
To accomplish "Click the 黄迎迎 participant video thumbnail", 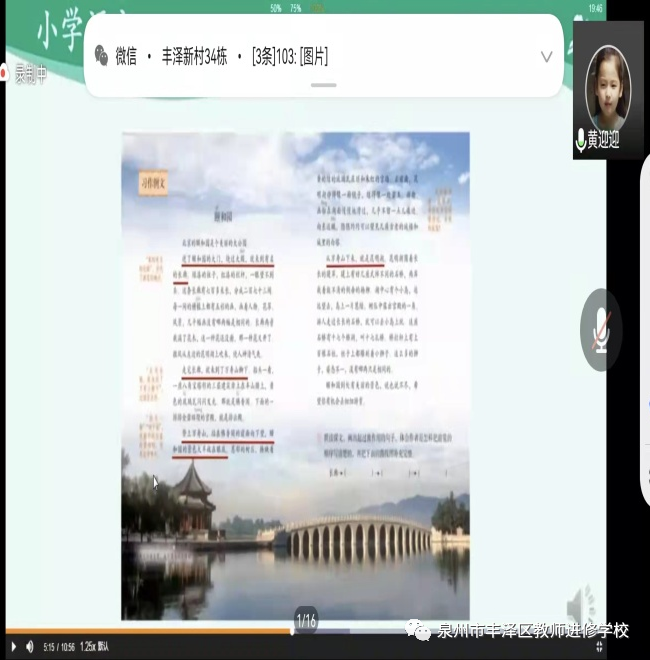I will (x=608, y=90).
